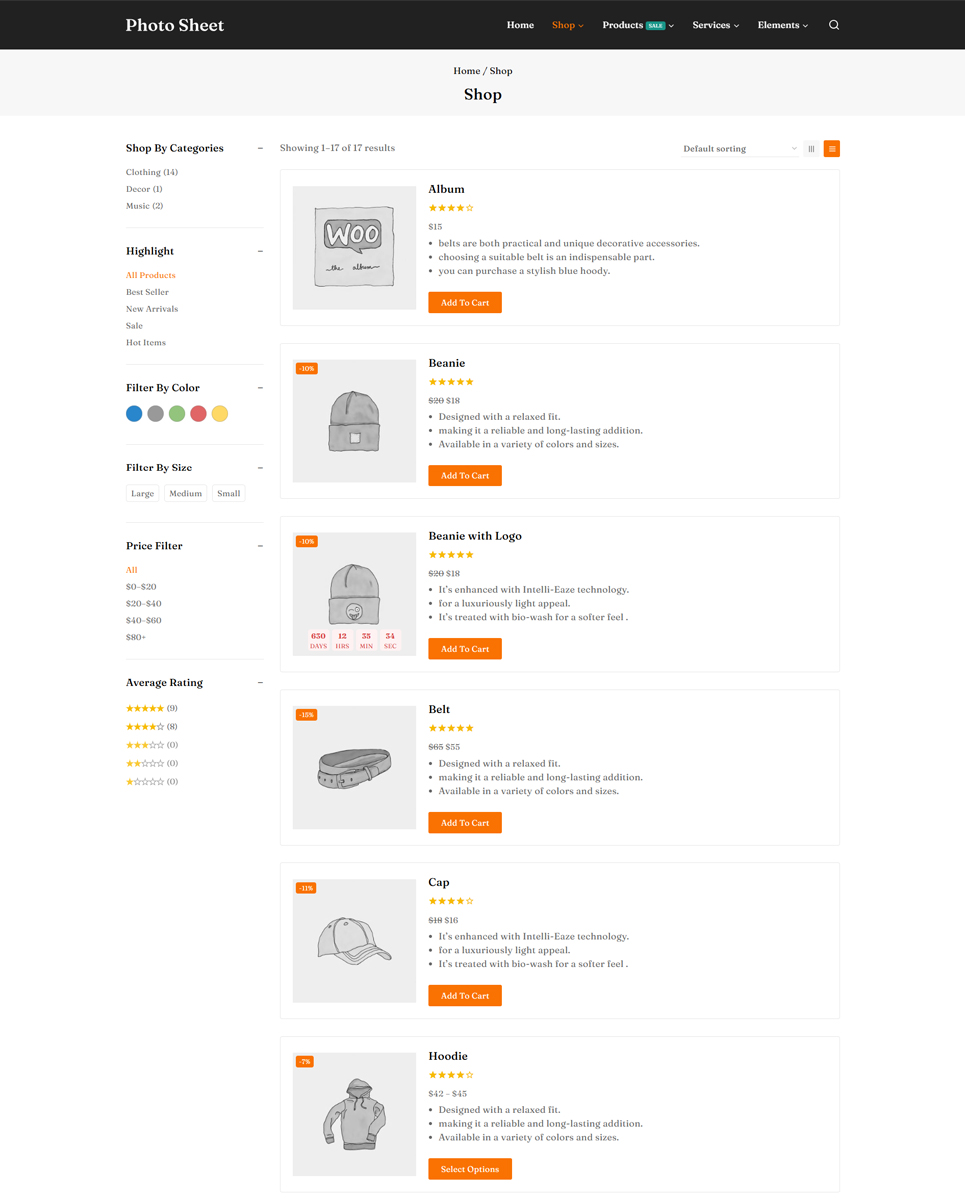Collapse the Shop By Categories section
The width and height of the screenshot is (965, 1200).
[260, 148]
